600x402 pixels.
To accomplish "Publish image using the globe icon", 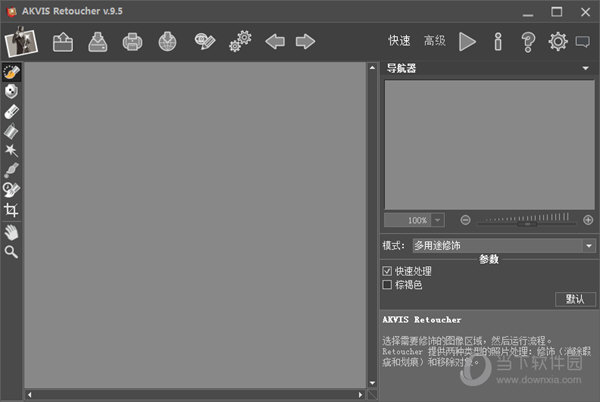I will (x=168, y=42).
